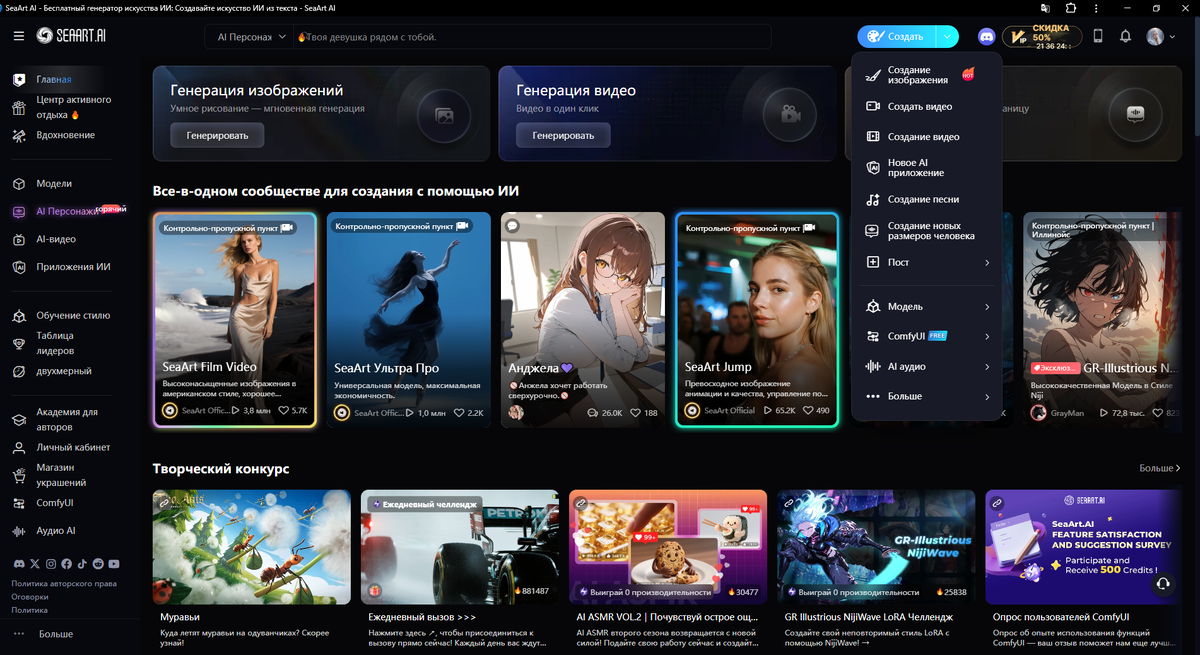Open the browser extensions puzzle icon
Screen dimensions: 1200x655
[x=1070, y=8]
